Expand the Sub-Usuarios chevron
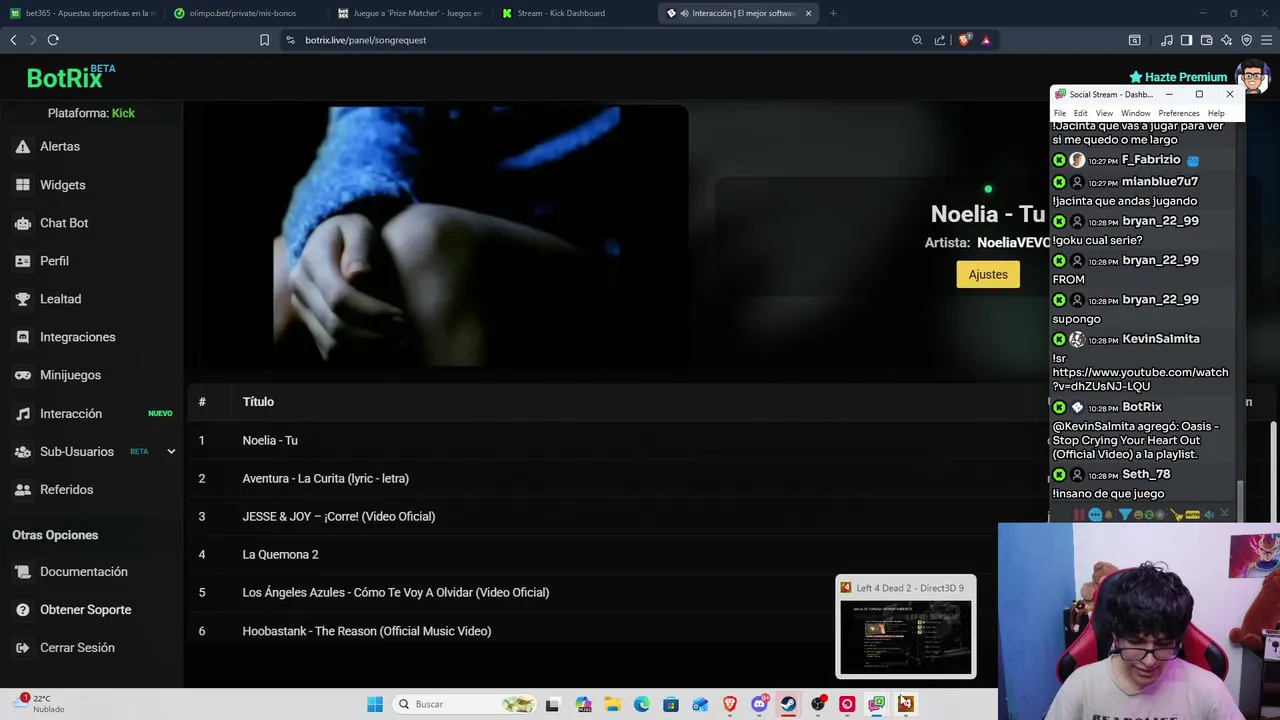 click(x=171, y=451)
